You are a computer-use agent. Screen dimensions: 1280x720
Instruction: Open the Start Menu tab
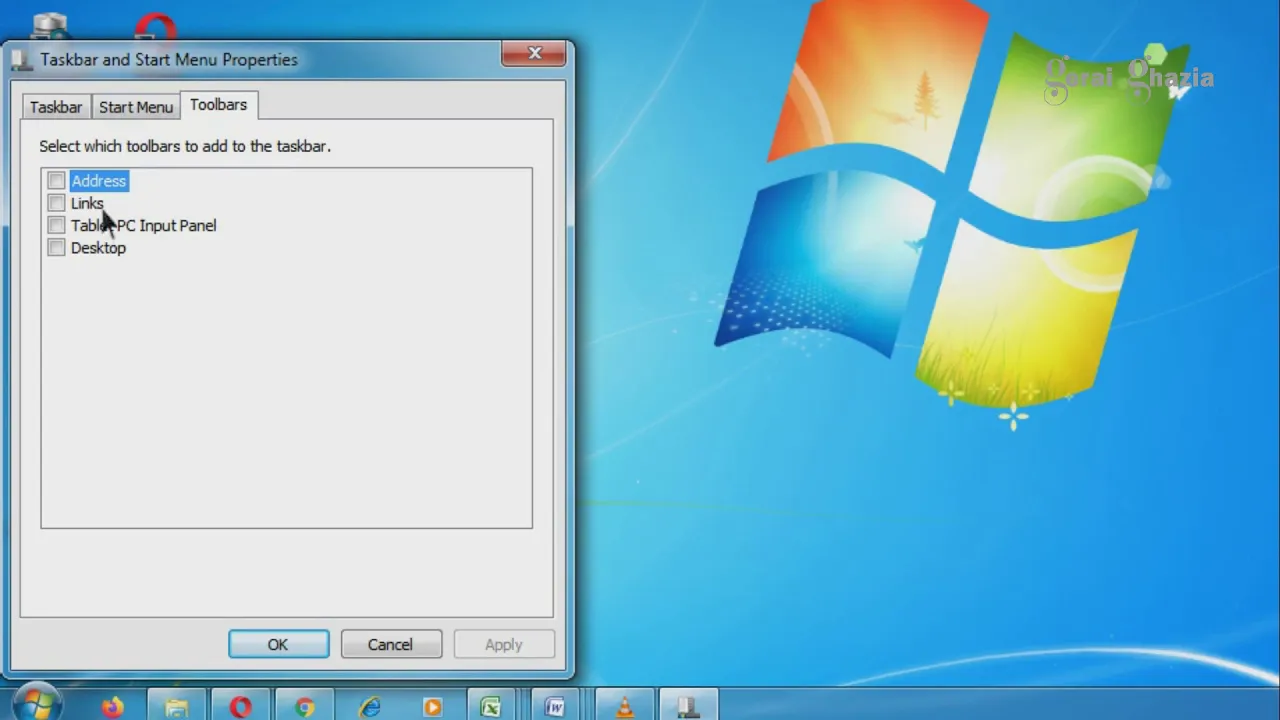pos(136,107)
